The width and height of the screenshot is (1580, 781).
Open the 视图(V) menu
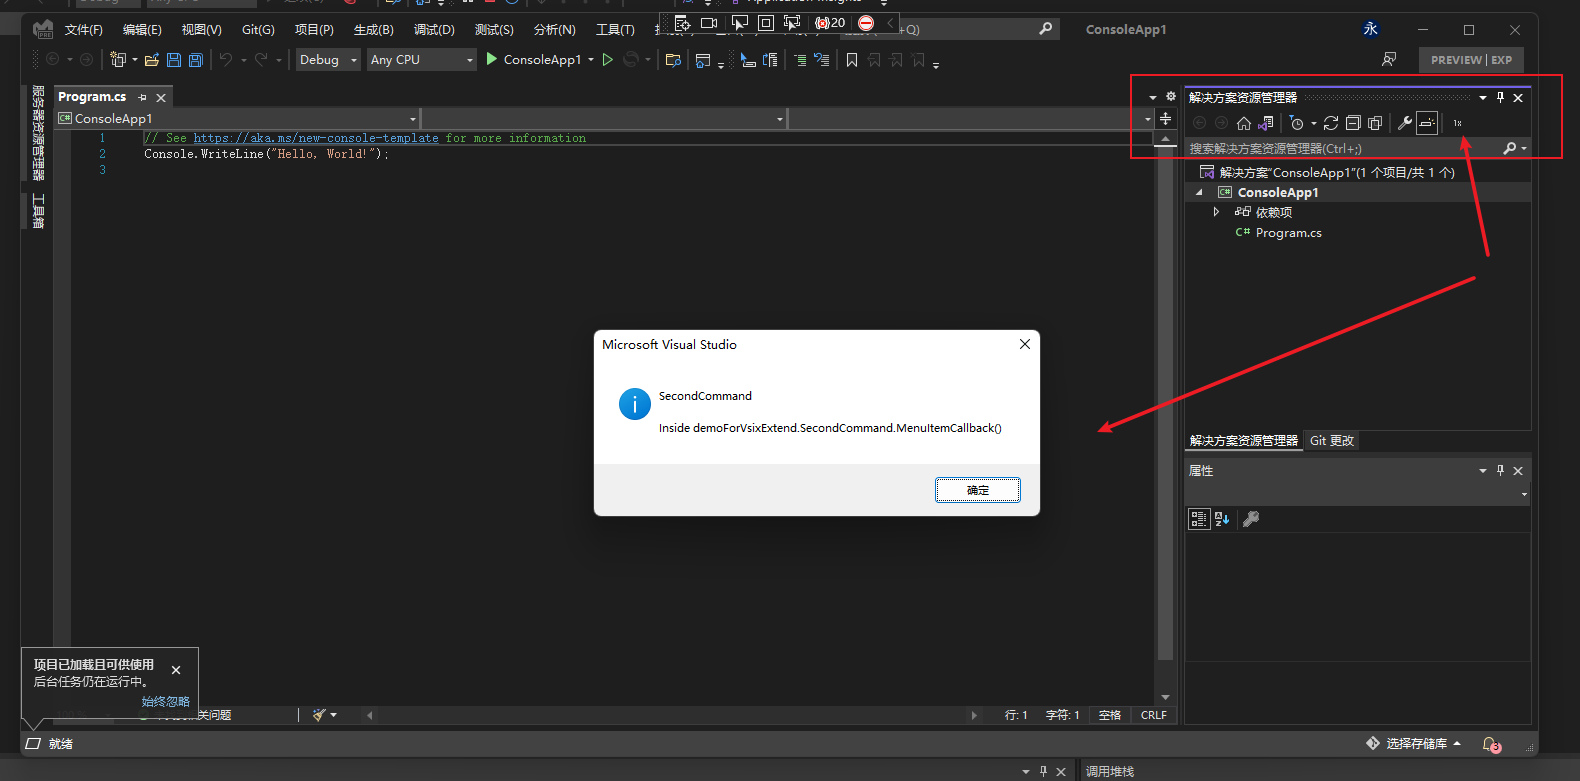(x=201, y=30)
